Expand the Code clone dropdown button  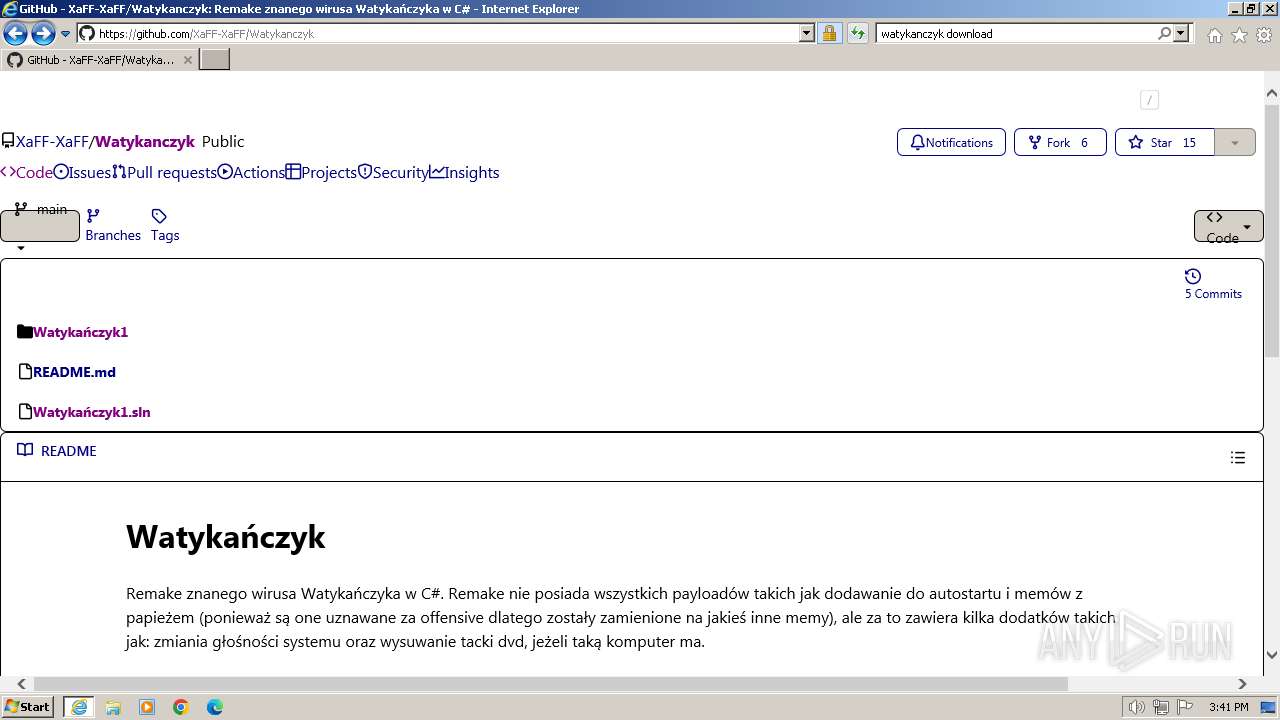pyautogui.click(x=1229, y=226)
